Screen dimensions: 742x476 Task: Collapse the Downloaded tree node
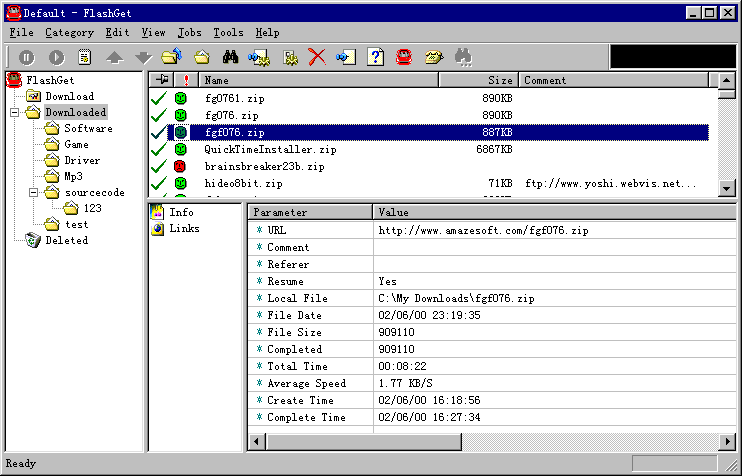(x=15, y=113)
